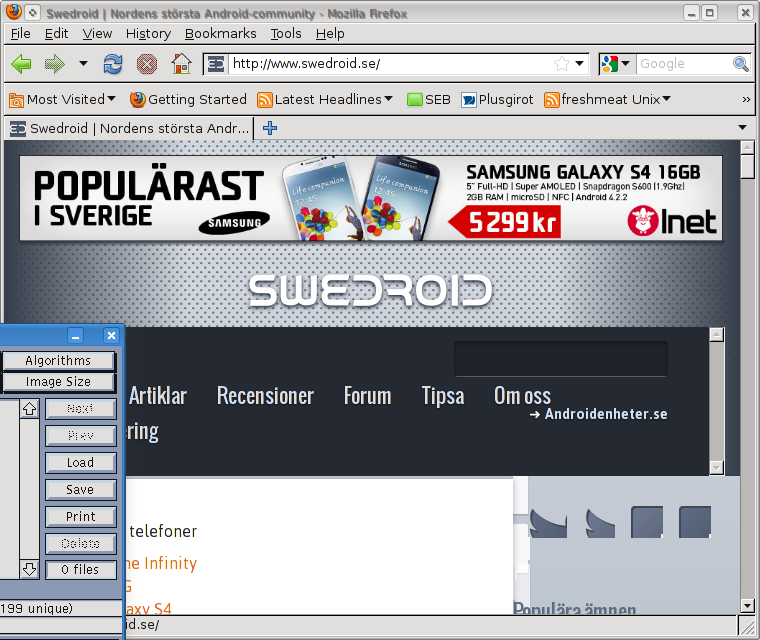Open the Tipsa page
This screenshot has width=760, height=640.
pos(443,396)
